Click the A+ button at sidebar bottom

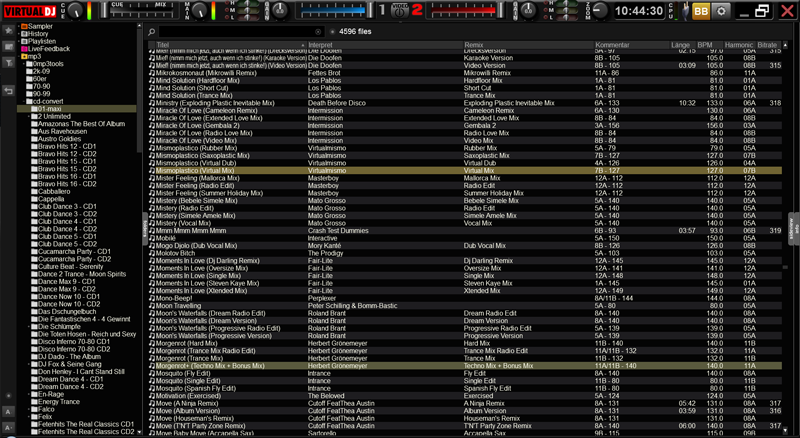tap(9, 427)
